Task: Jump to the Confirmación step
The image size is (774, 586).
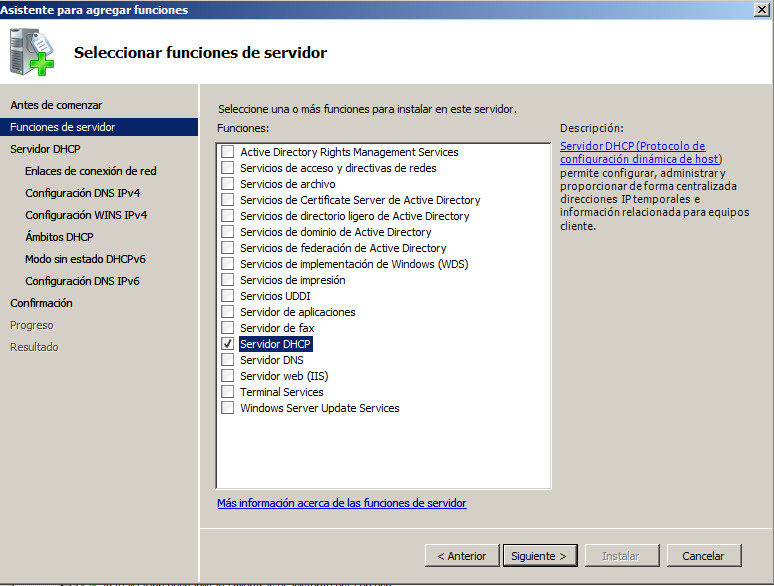Action: (41, 303)
